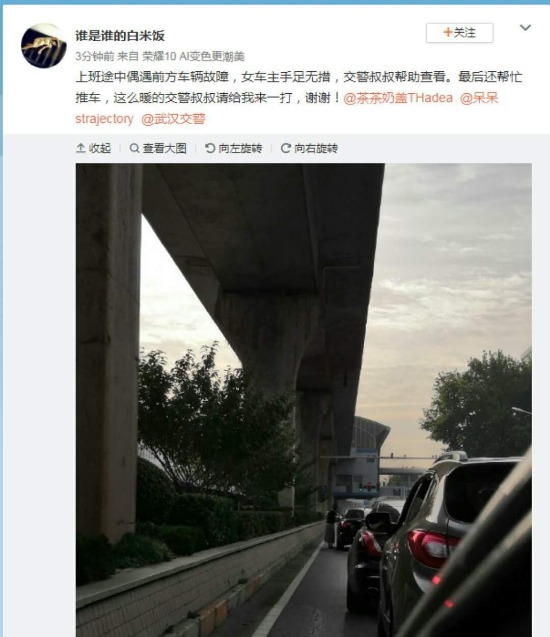Rotate photo right with 向右旋转 text

316,148
